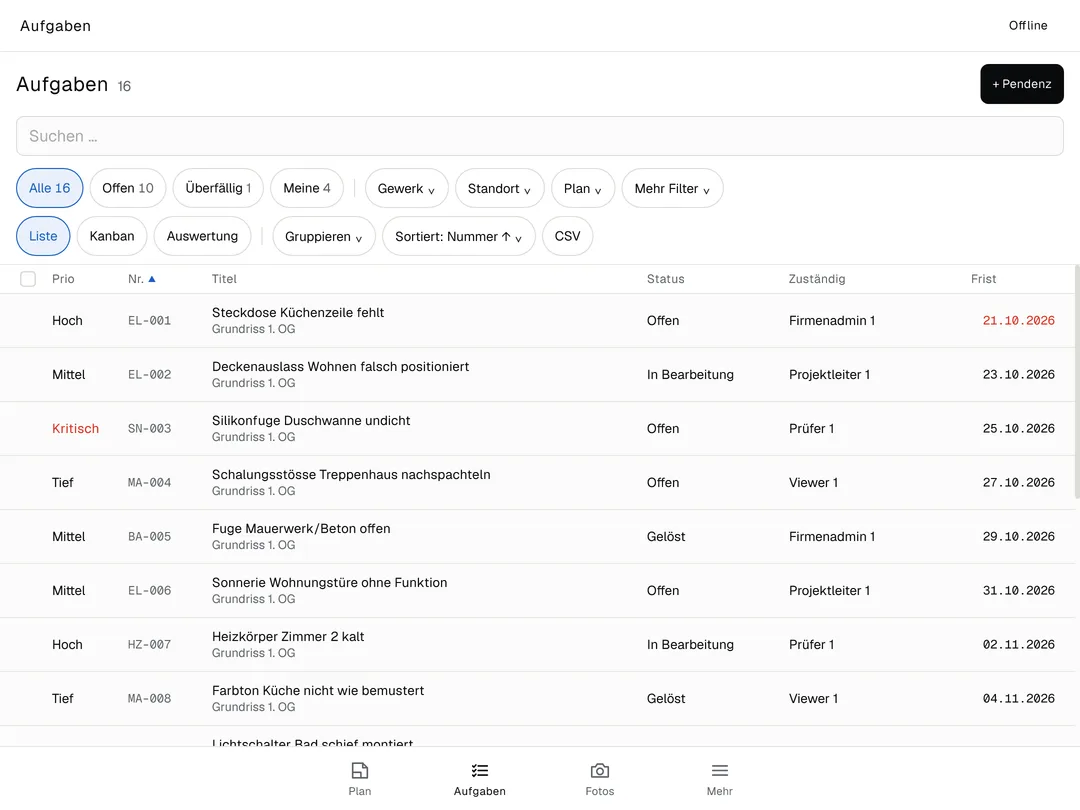Show only Meine 4 tasks
1080x810 pixels.
pos(307,188)
